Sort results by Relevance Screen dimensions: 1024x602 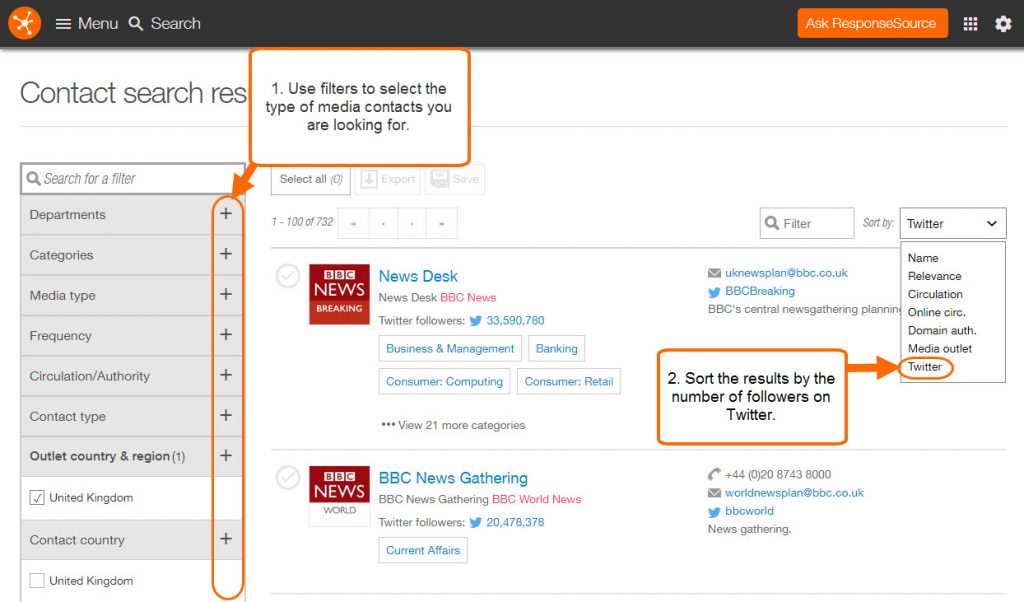click(x=935, y=276)
